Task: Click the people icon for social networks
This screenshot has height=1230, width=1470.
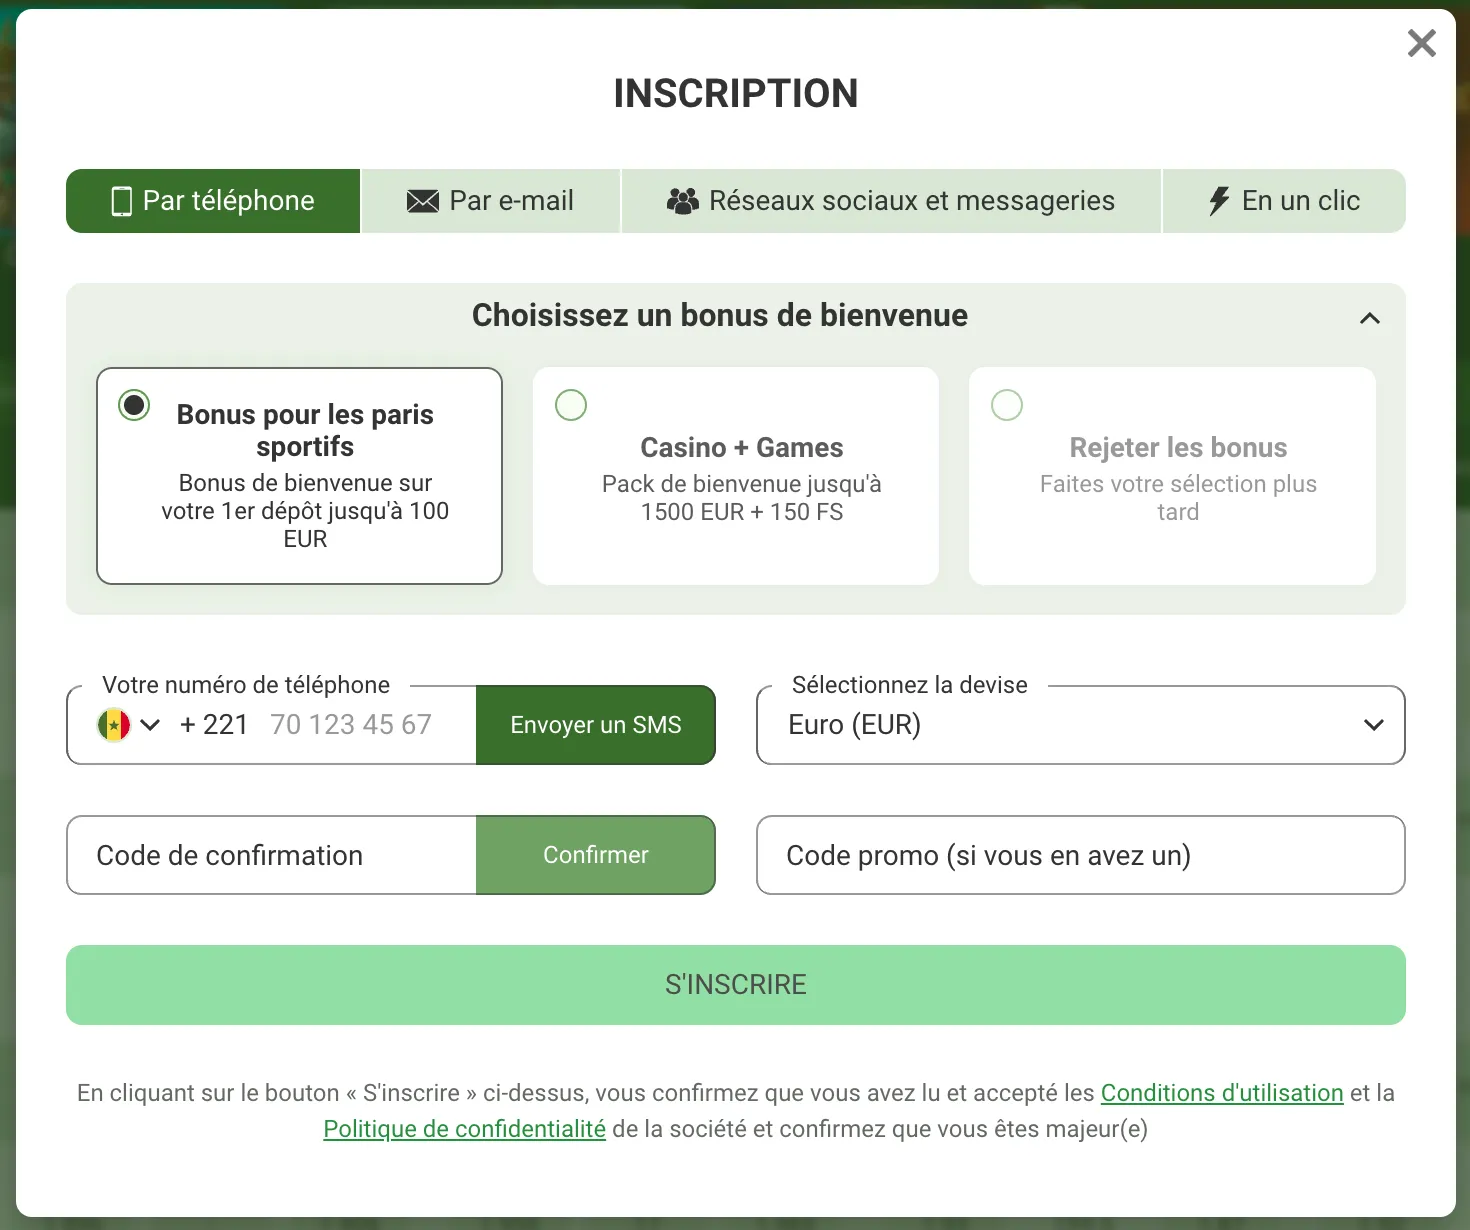Action: (x=683, y=201)
